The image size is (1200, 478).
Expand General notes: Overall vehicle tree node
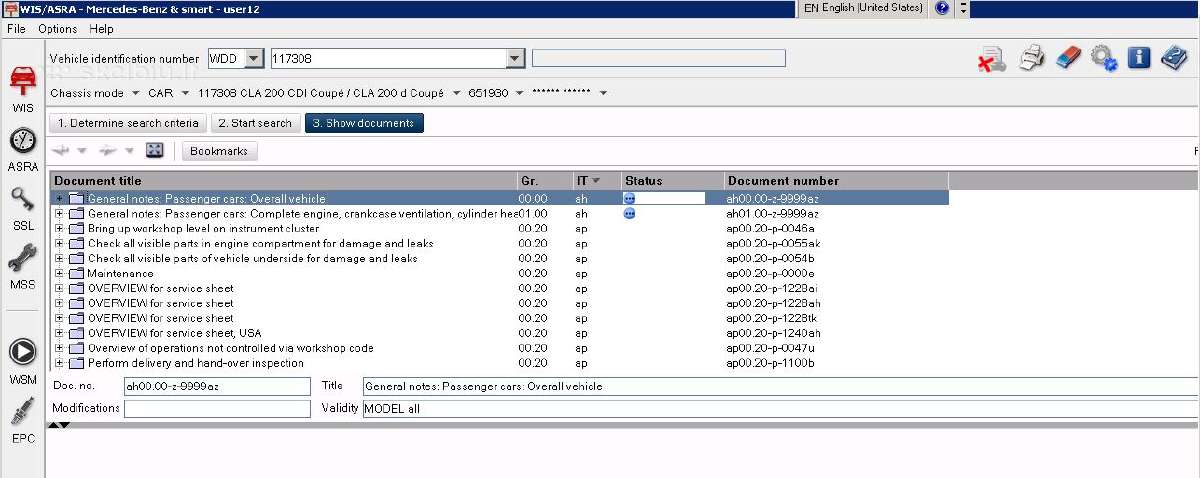(59, 199)
